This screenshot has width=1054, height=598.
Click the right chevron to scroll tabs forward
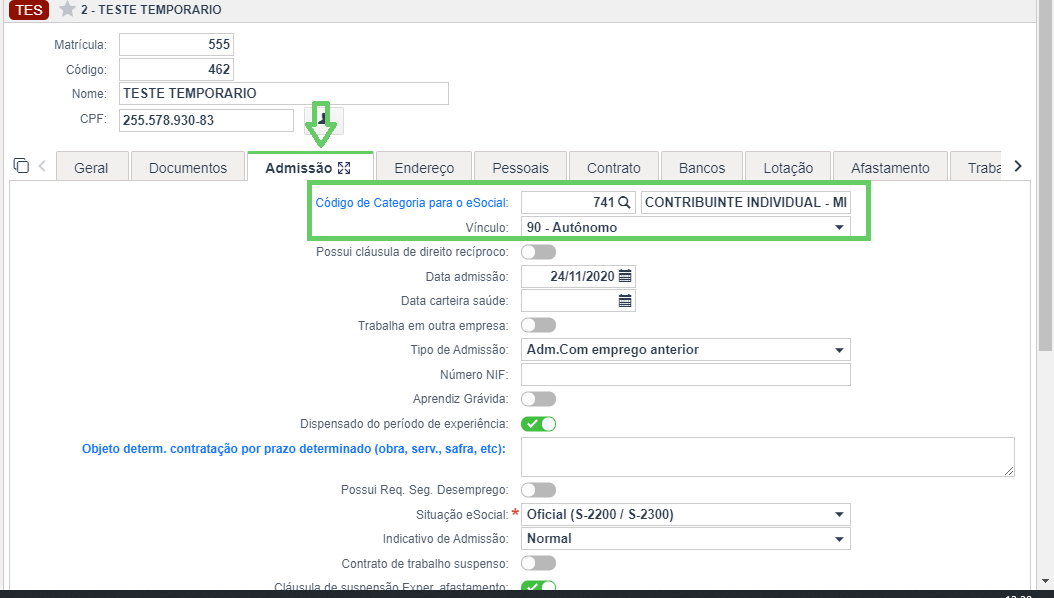1018,166
